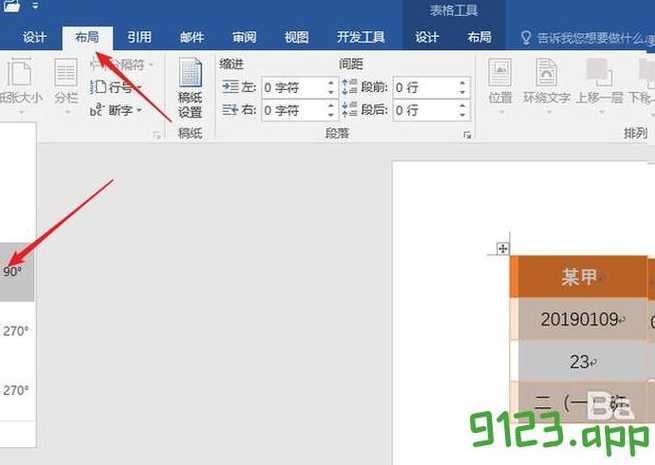
Task: Open the 段落 paragraph dialog launcher
Action: [x=467, y=135]
